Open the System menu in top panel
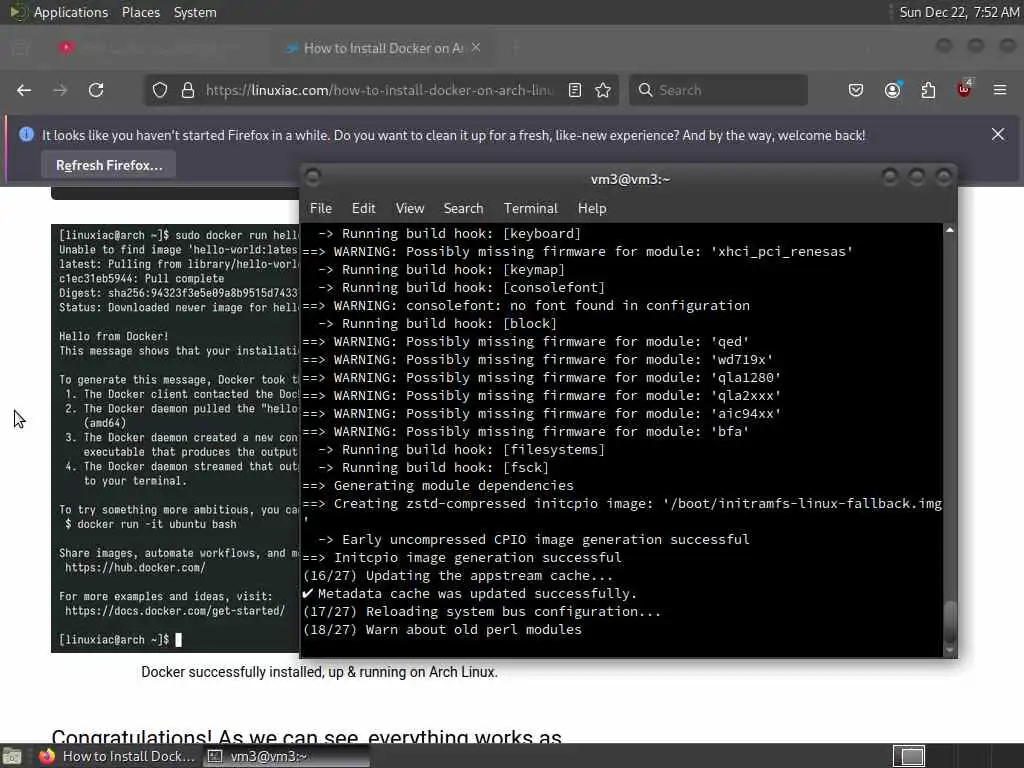Image resolution: width=1024 pixels, height=768 pixels. [195, 12]
